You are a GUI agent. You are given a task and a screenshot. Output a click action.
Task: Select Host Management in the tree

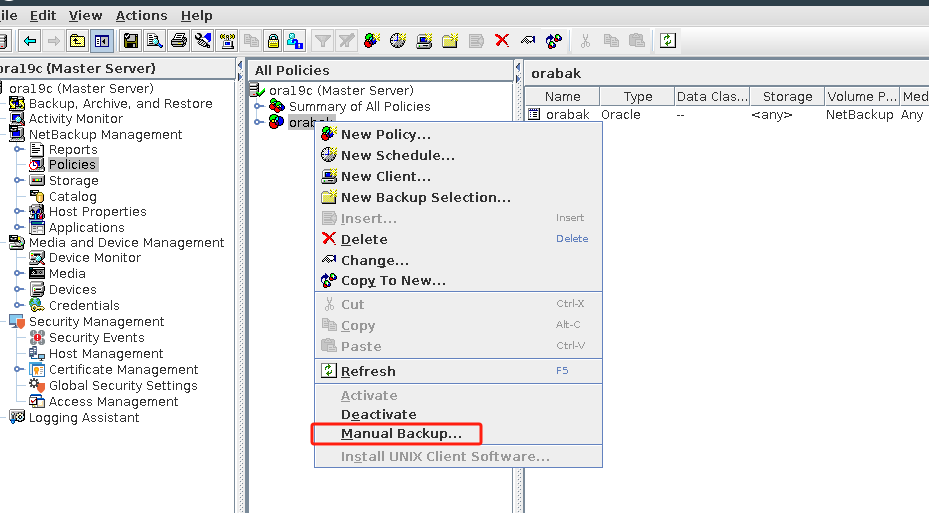(x=106, y=354)
